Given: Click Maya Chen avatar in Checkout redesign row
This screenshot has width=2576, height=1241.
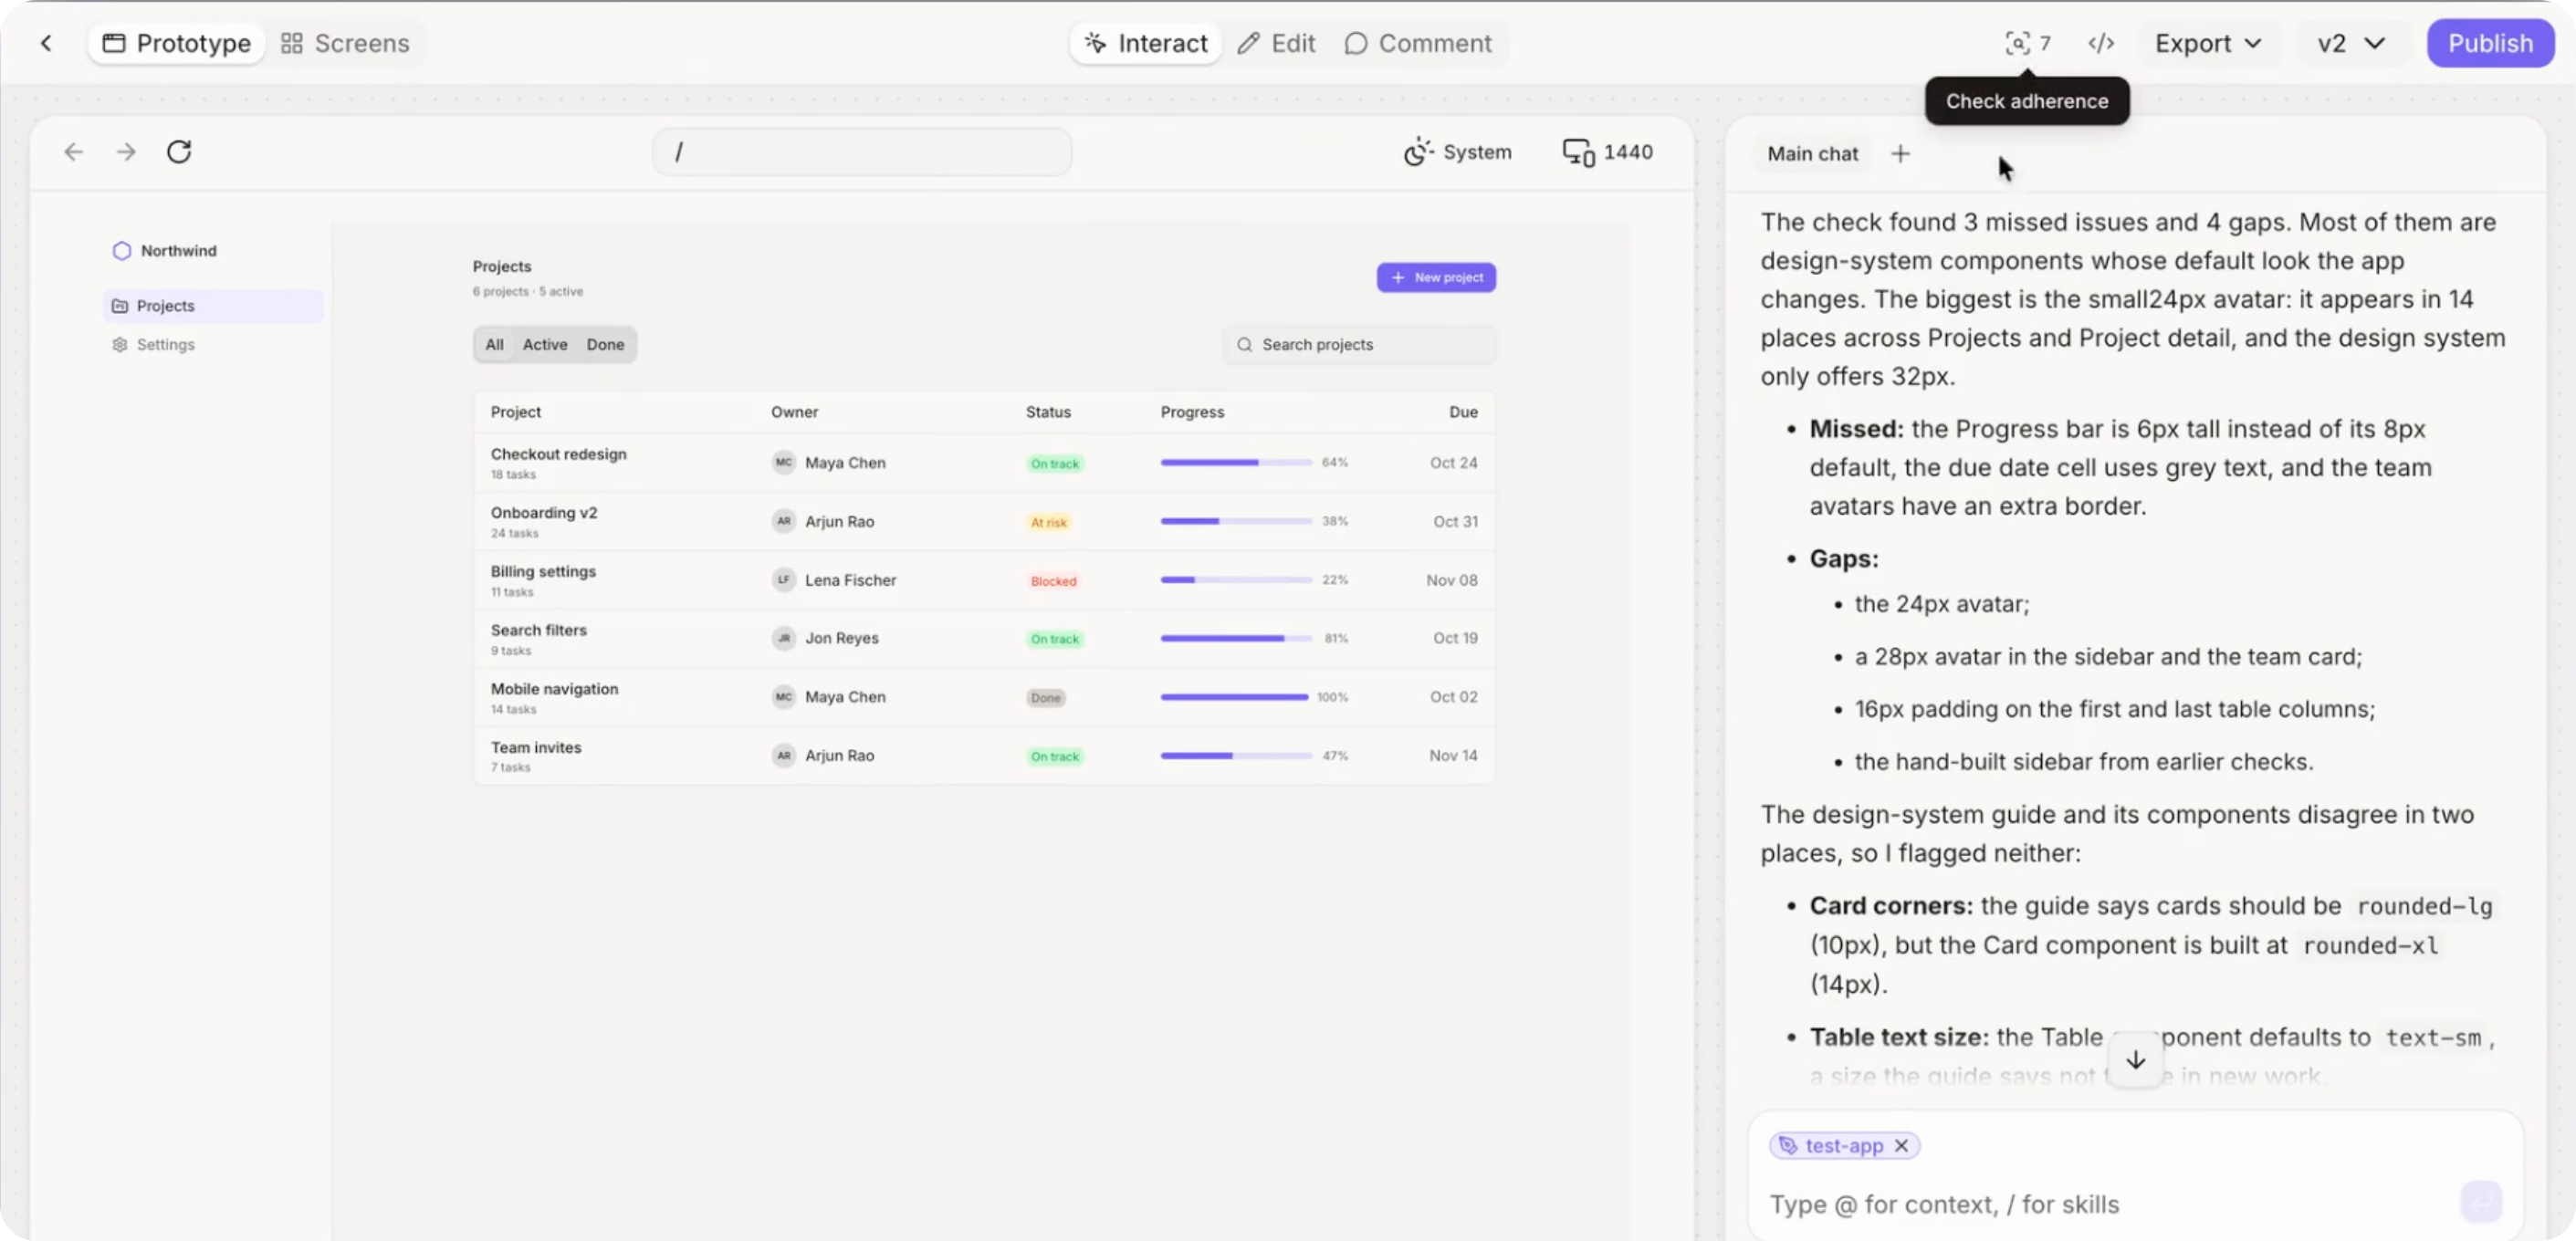Looking at the screenshot, I should coord(783,463).
